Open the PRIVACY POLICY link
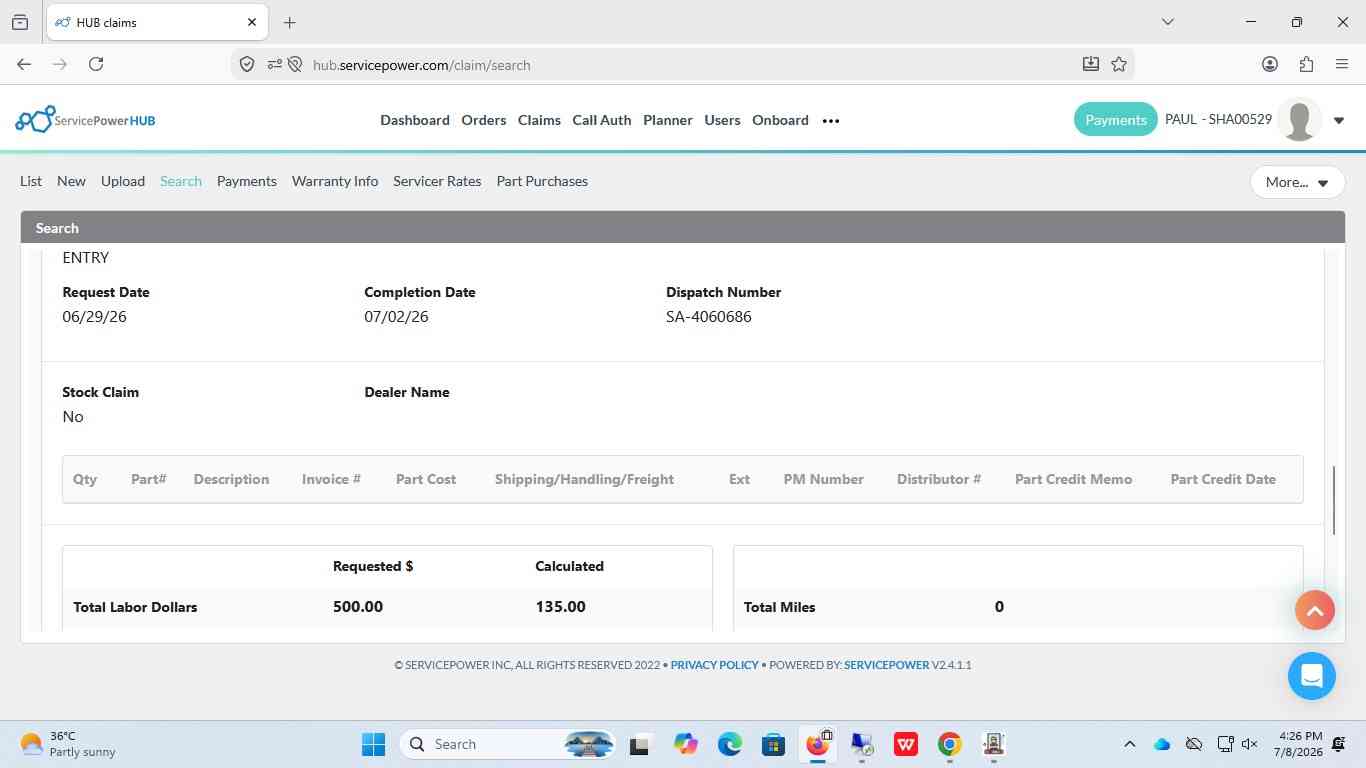 click(714, 665)
